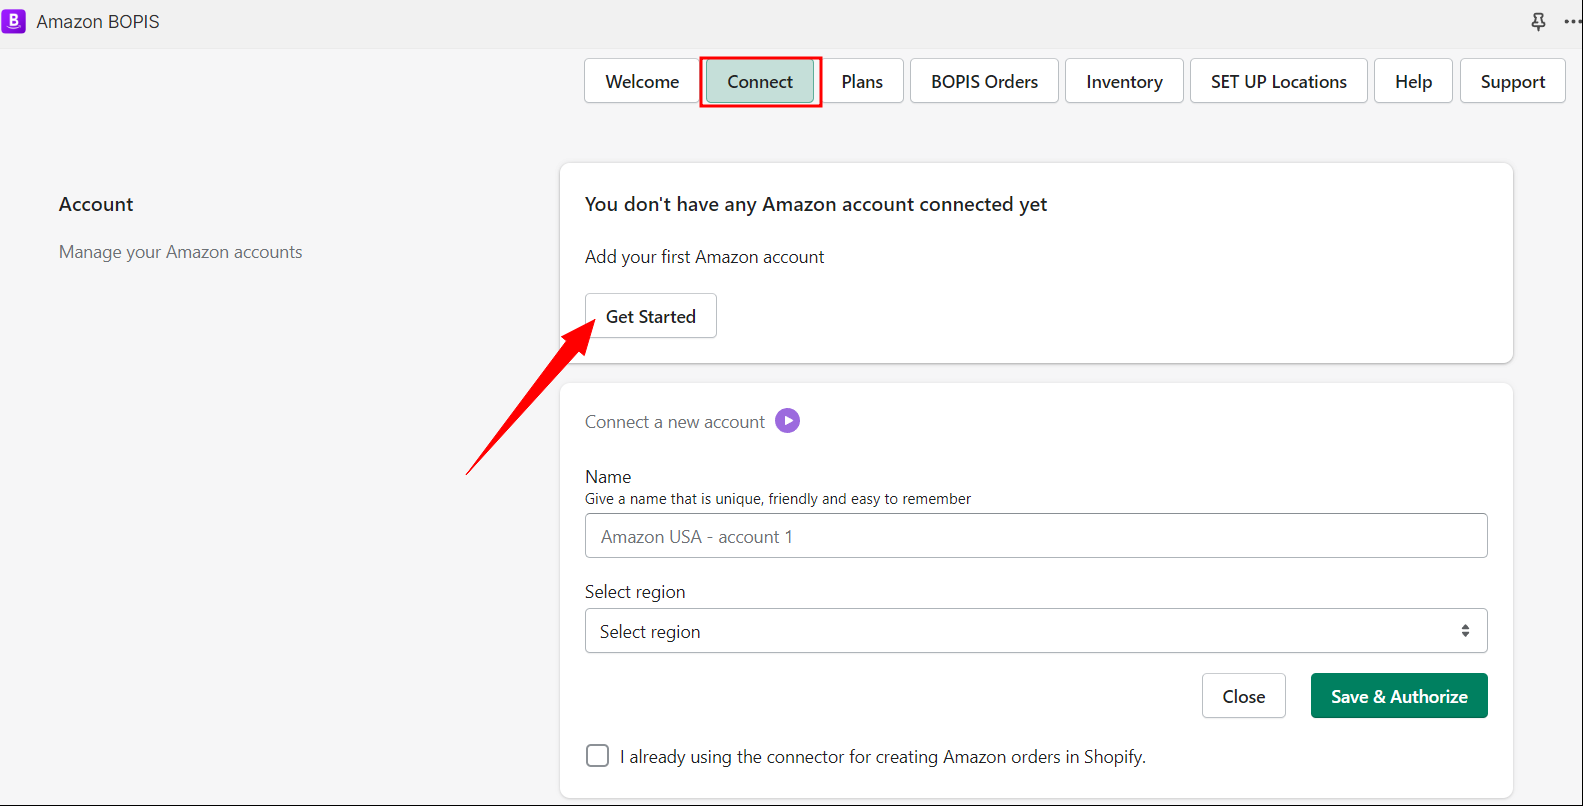Switch to the Connect tab

pyautogui.click(x=760, y=81)
